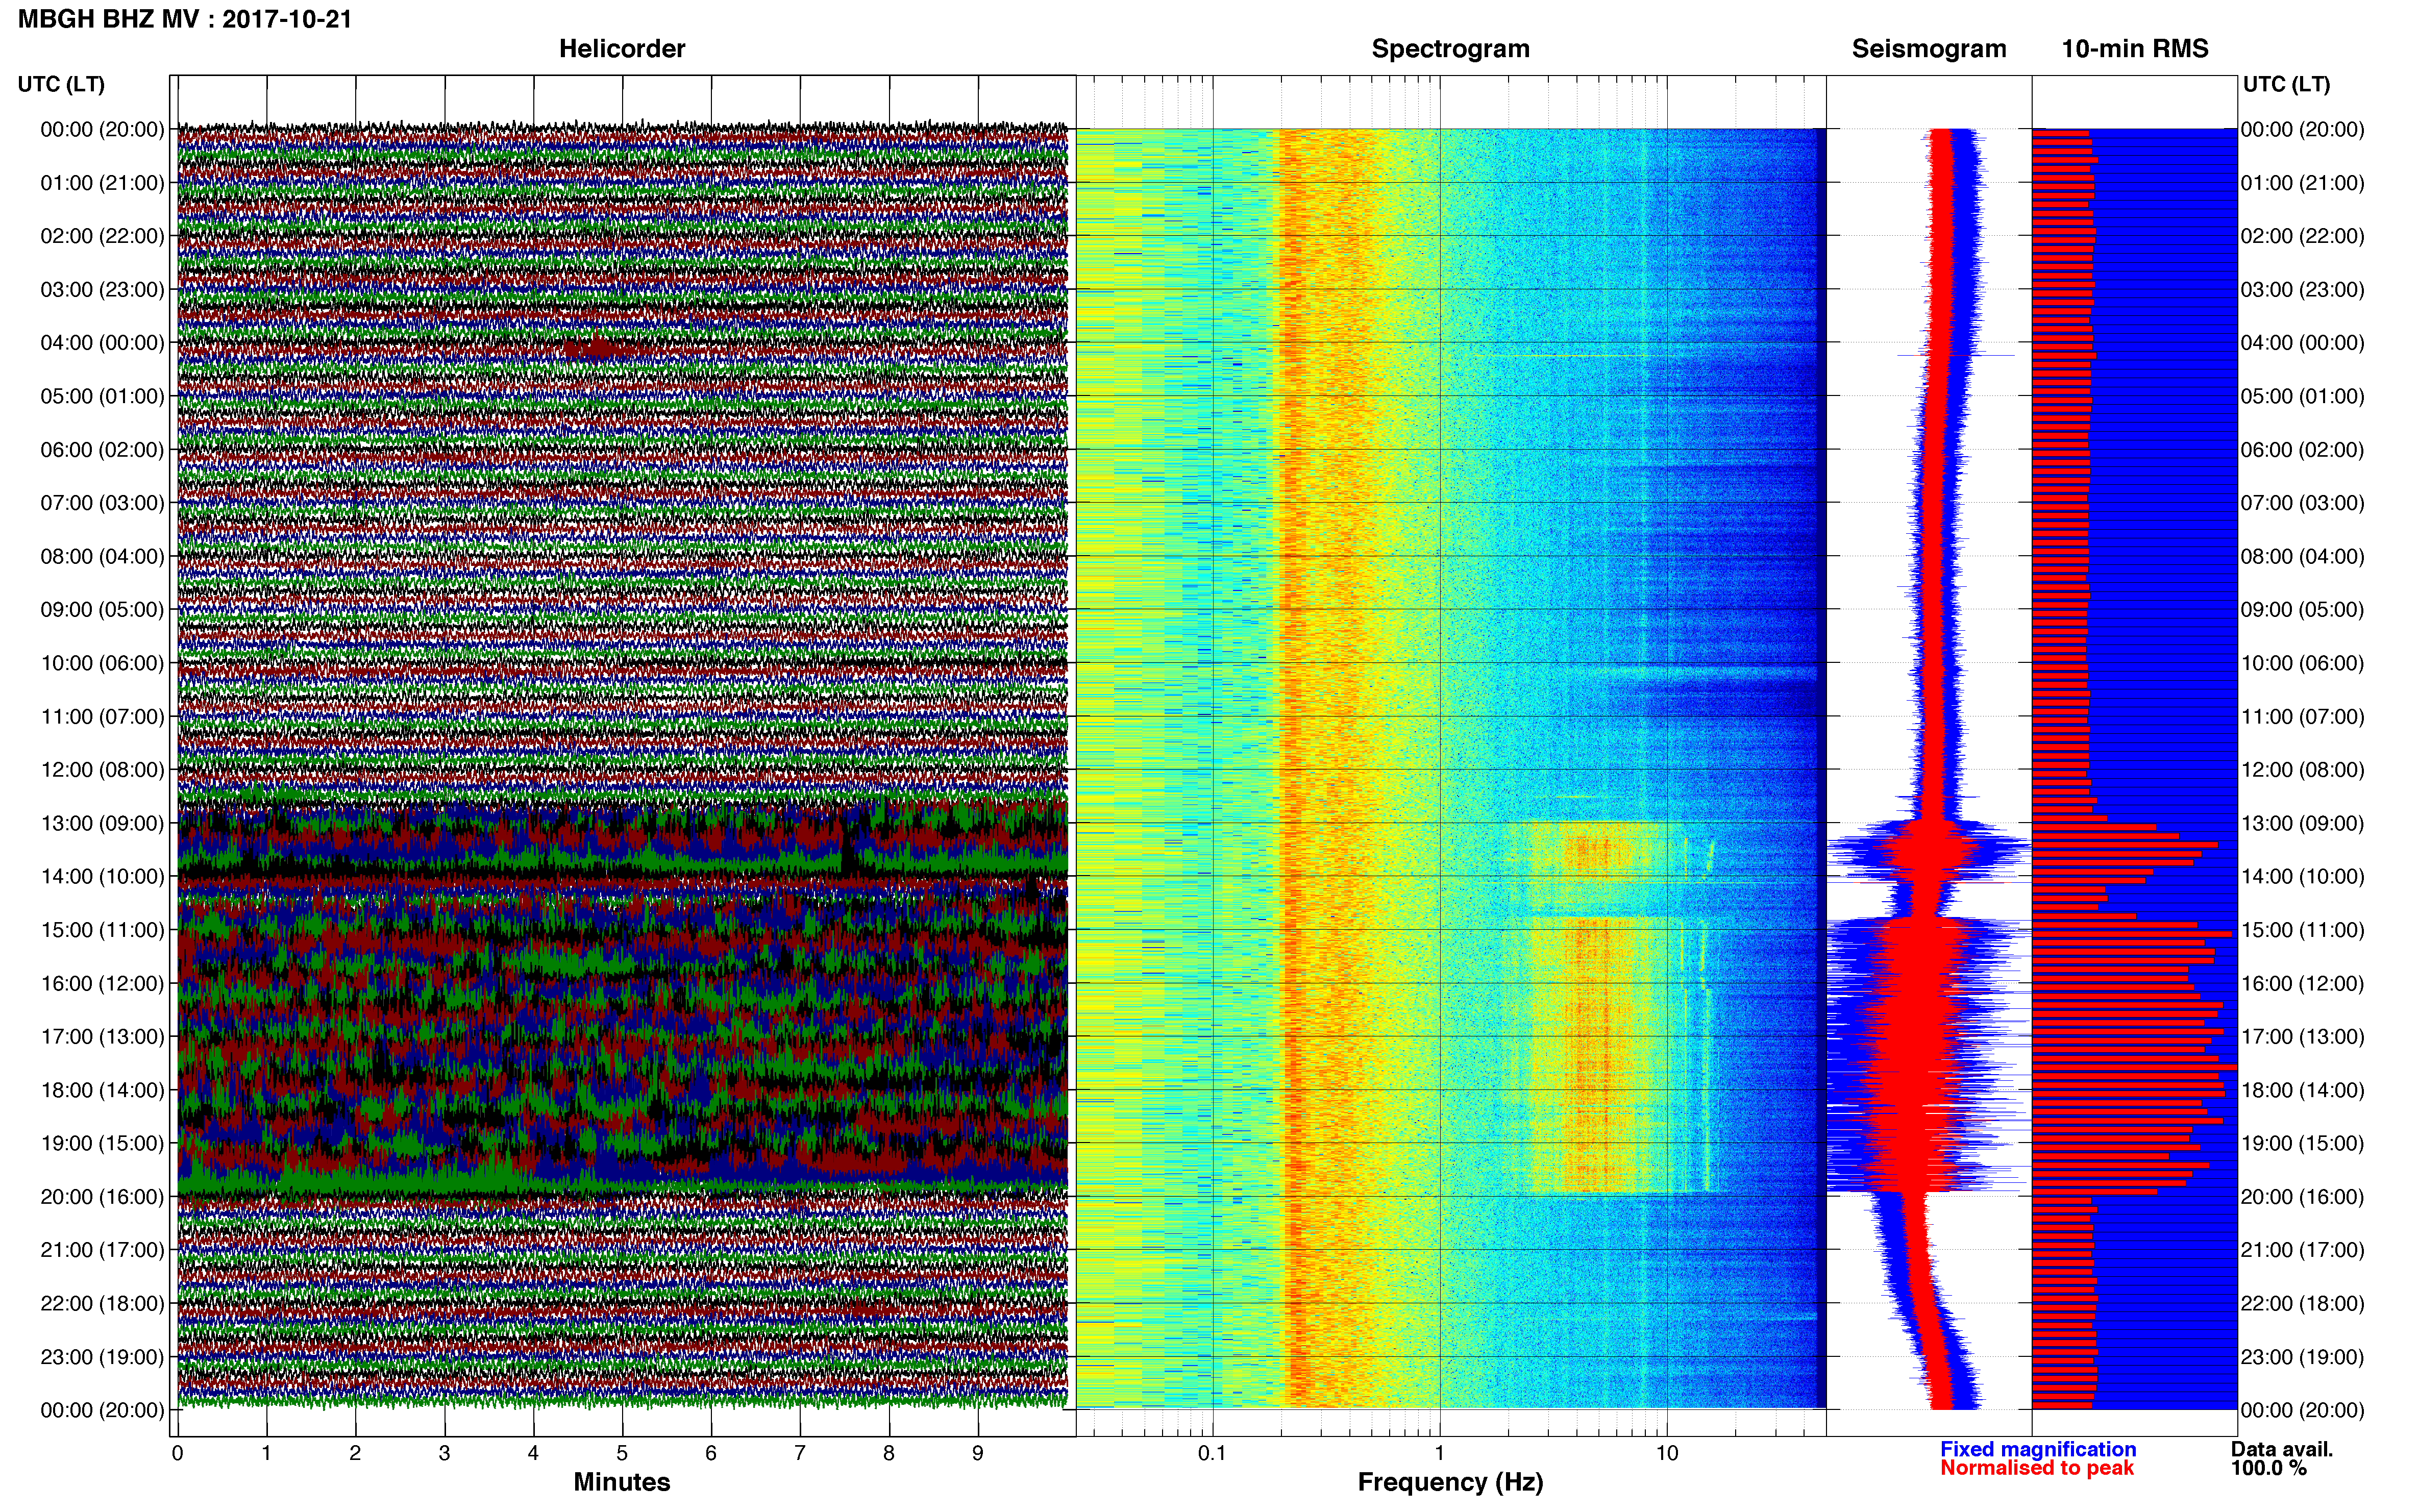Click the "100.0 %" data availability value
Screen dimensions: 2419x1512
point(2269,1468)
